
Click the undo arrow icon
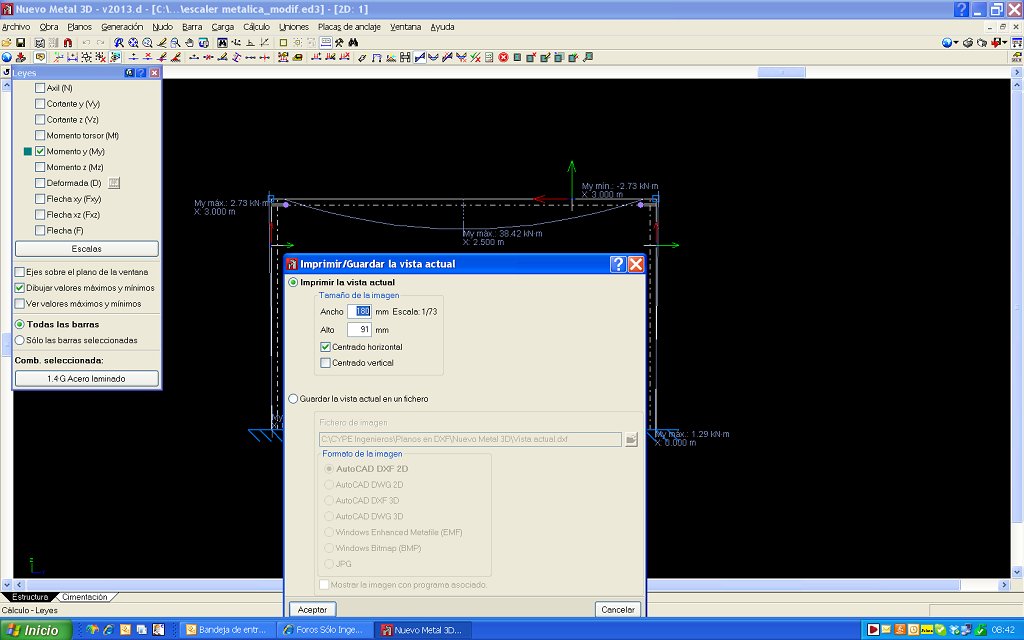pyautogui.click(x=86, y=42)
